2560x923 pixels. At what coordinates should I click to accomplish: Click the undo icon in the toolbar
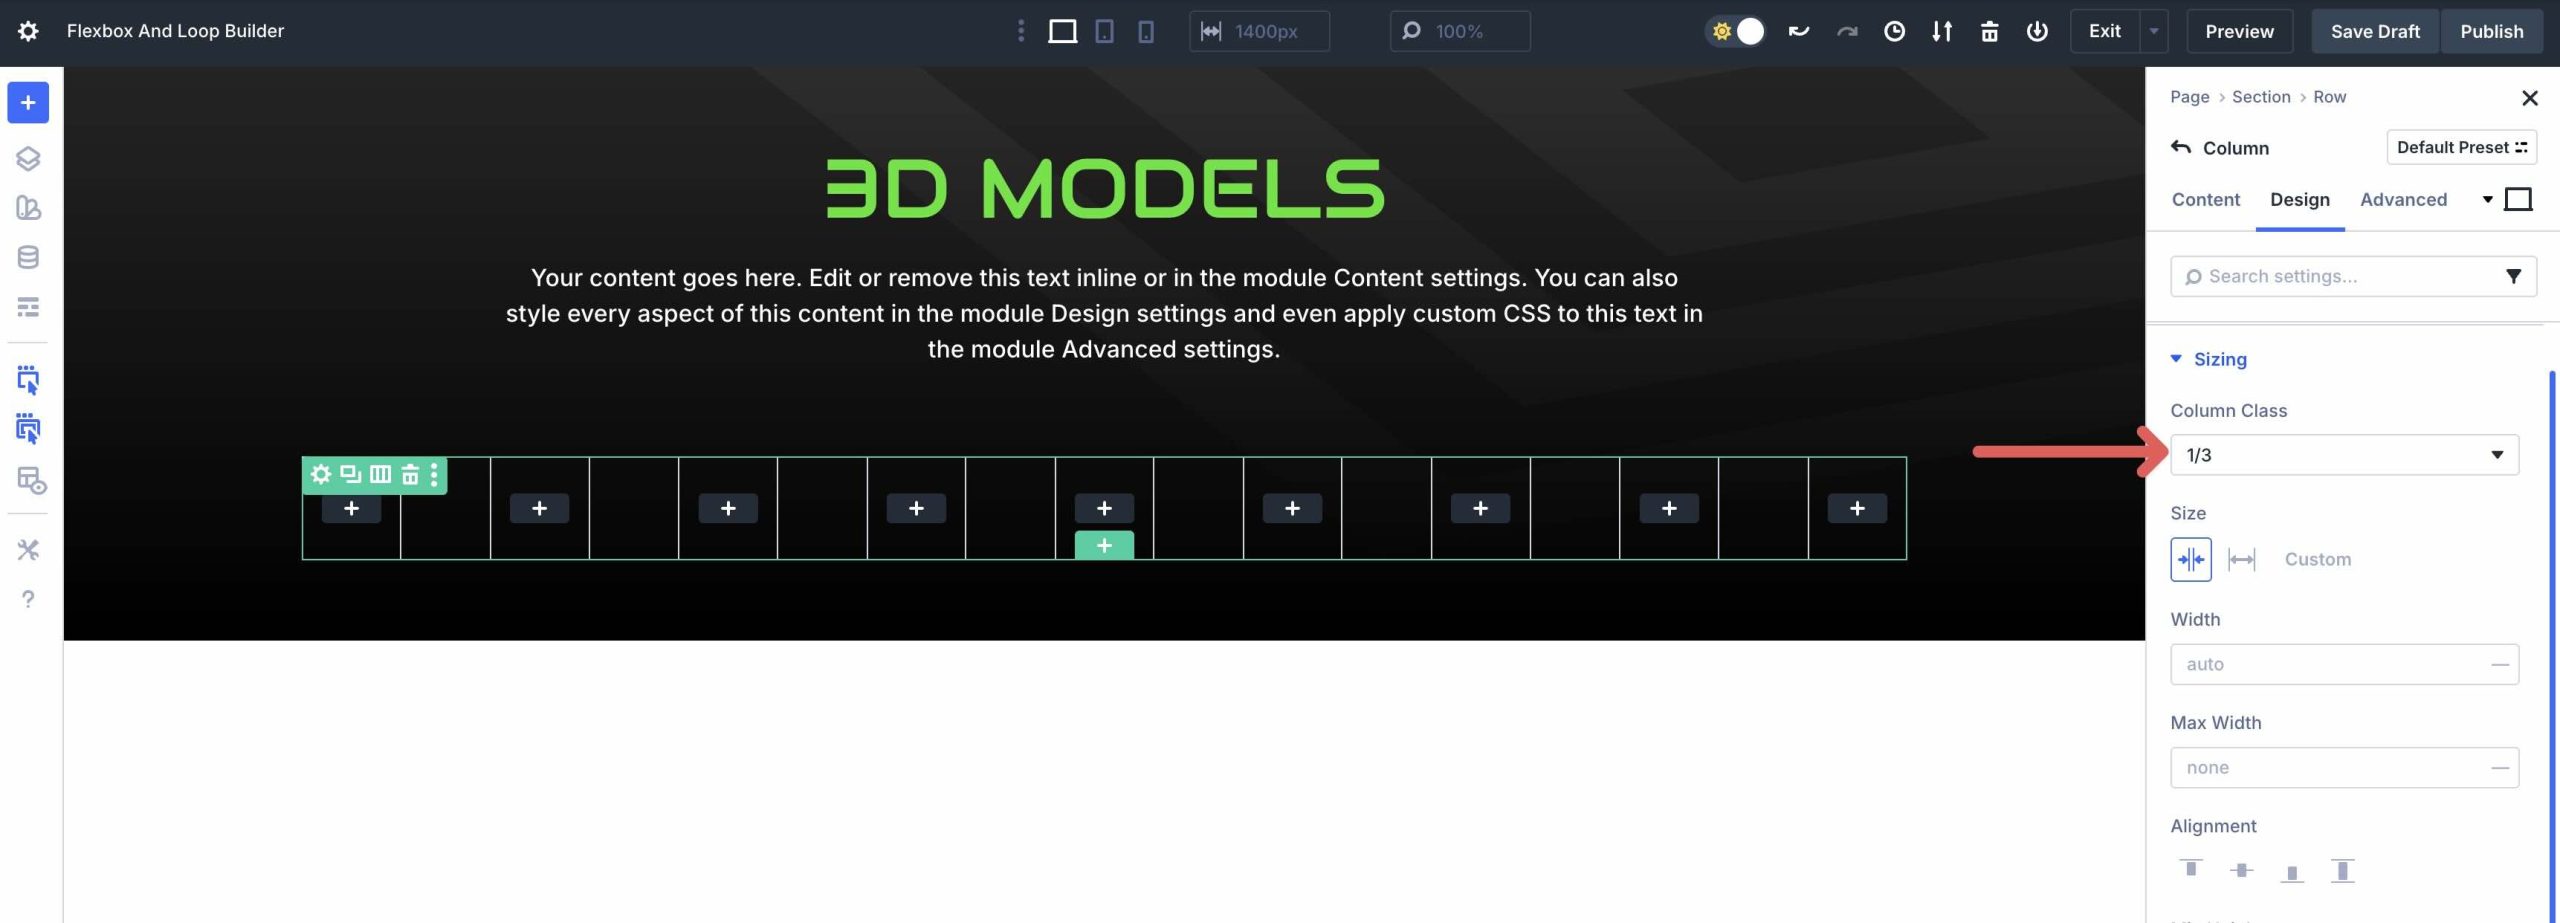click(x=1798, y=31)
